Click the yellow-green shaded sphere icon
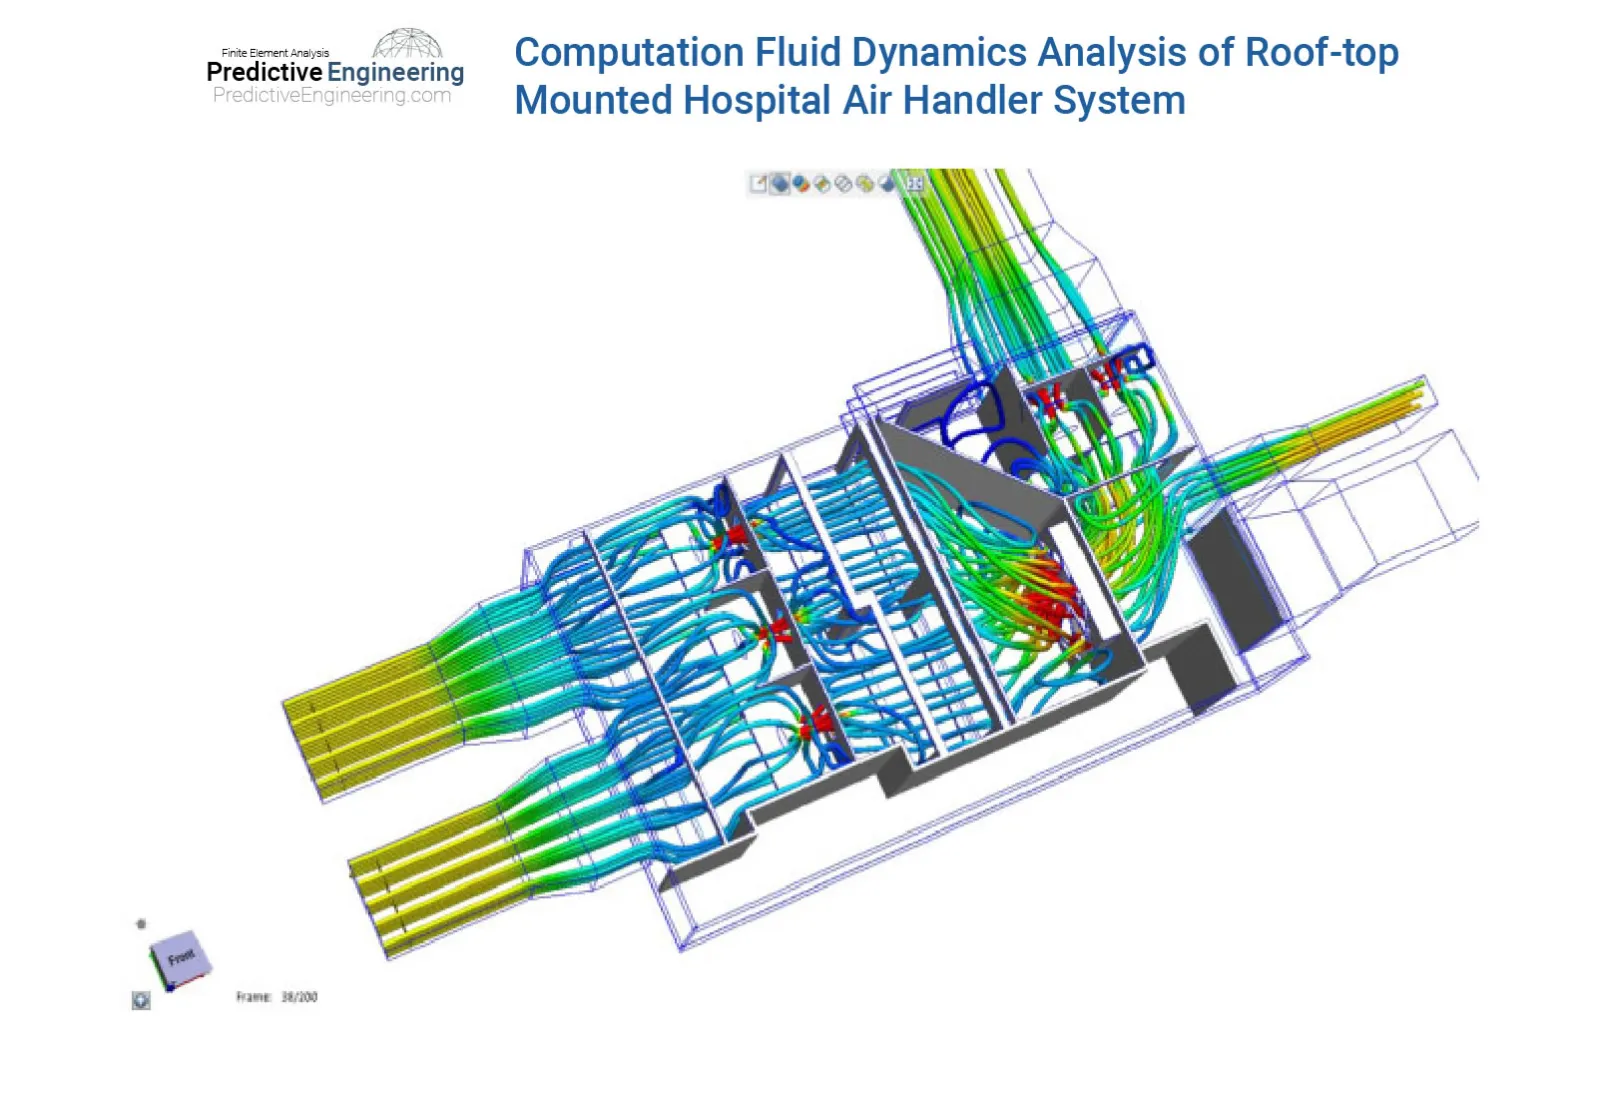1600x1098 pixels. click(x=865, y=184)
